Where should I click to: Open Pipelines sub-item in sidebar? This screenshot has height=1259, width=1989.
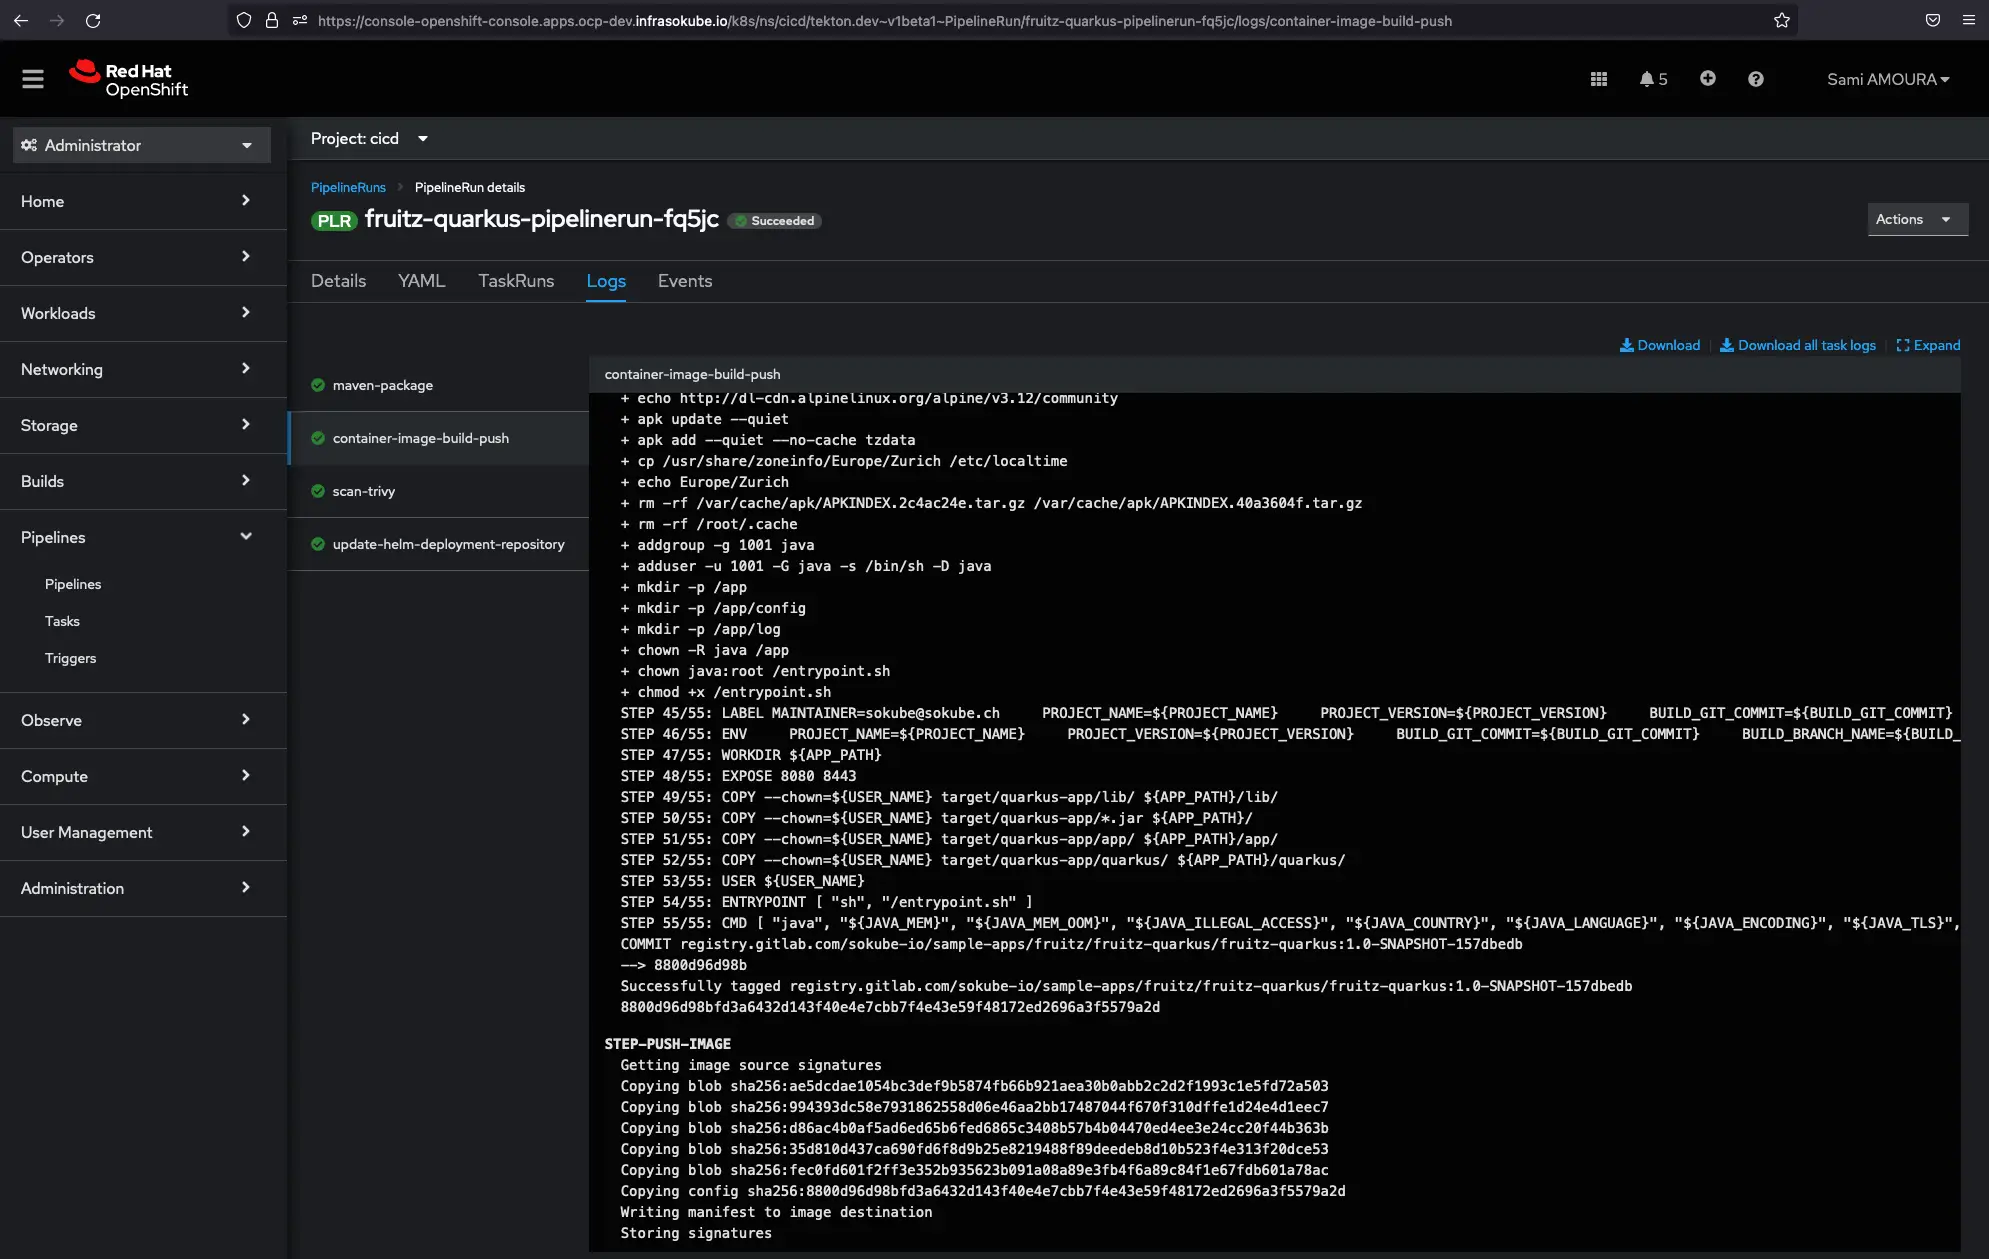(73, 584)
